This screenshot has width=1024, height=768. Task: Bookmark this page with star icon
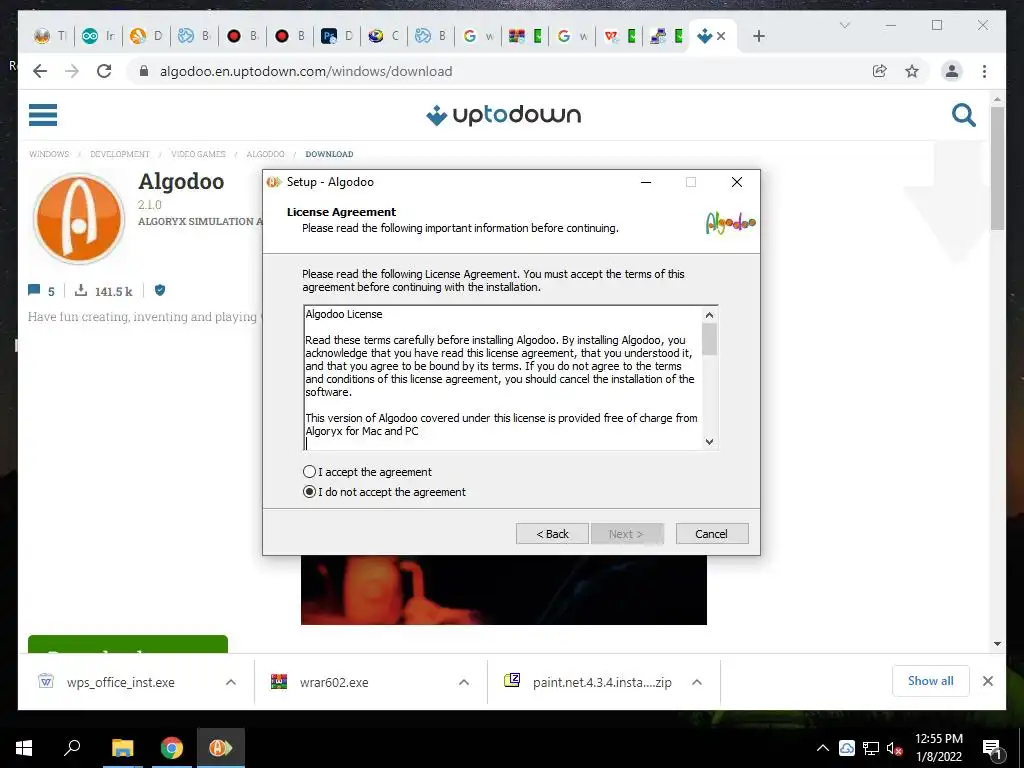point(912,71)
